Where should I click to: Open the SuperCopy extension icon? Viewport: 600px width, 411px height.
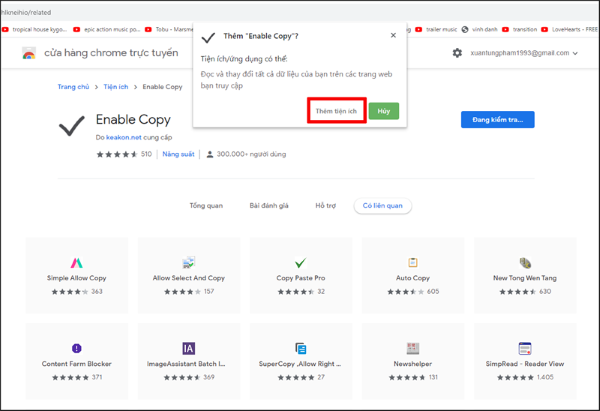299,348
